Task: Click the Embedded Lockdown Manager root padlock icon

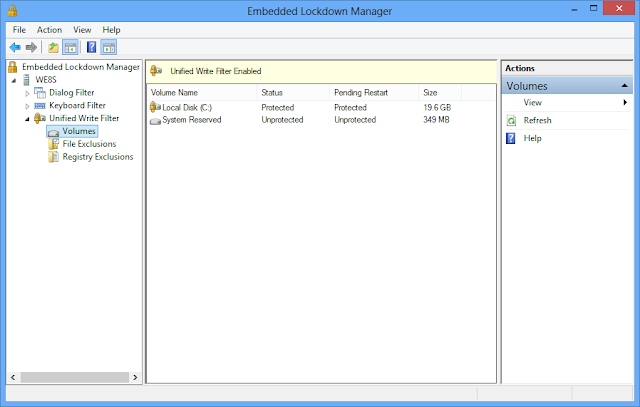Action: click(x=13, y=67)
